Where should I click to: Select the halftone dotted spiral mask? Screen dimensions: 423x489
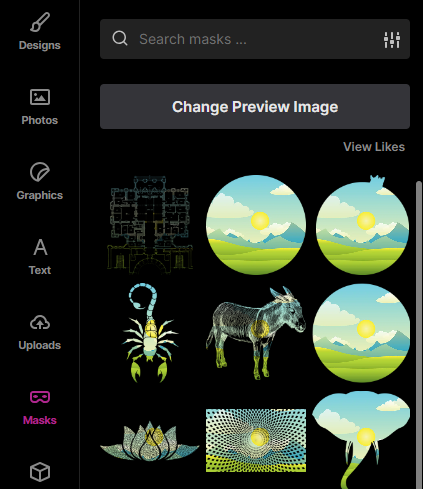pyautogui.click(x=256, y=440)
